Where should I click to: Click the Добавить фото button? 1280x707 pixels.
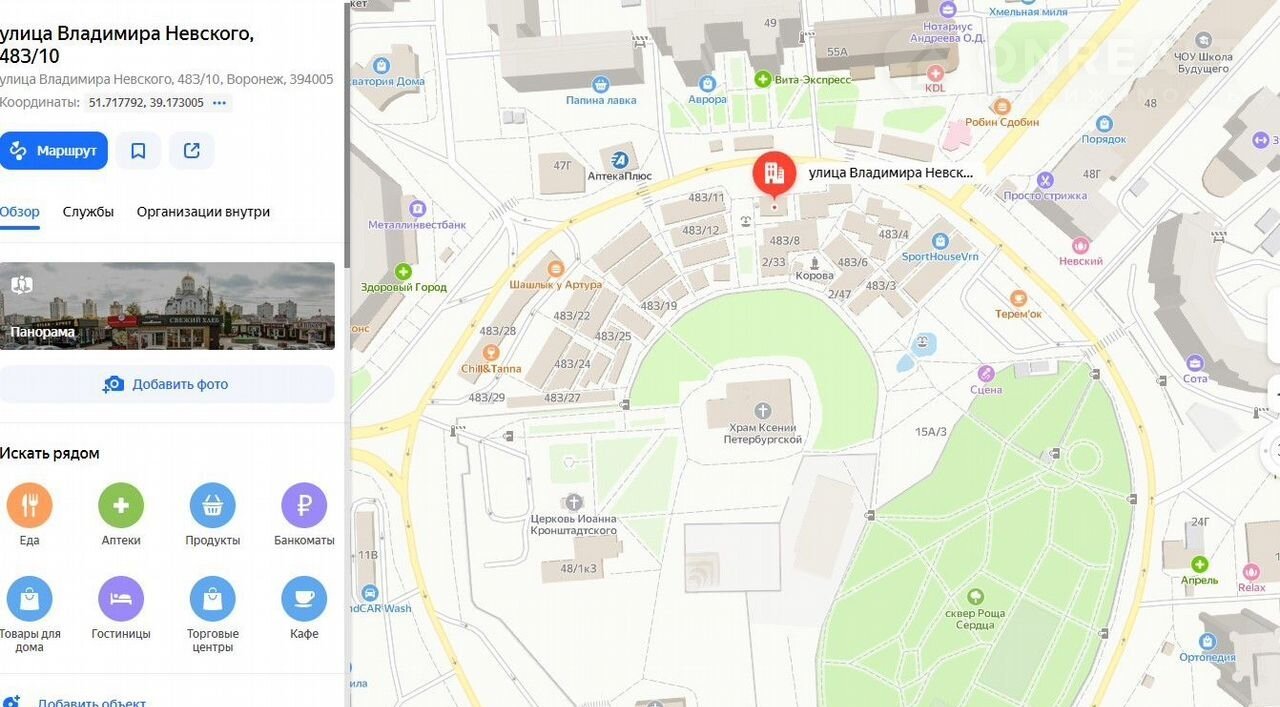(x=167, y=384)
